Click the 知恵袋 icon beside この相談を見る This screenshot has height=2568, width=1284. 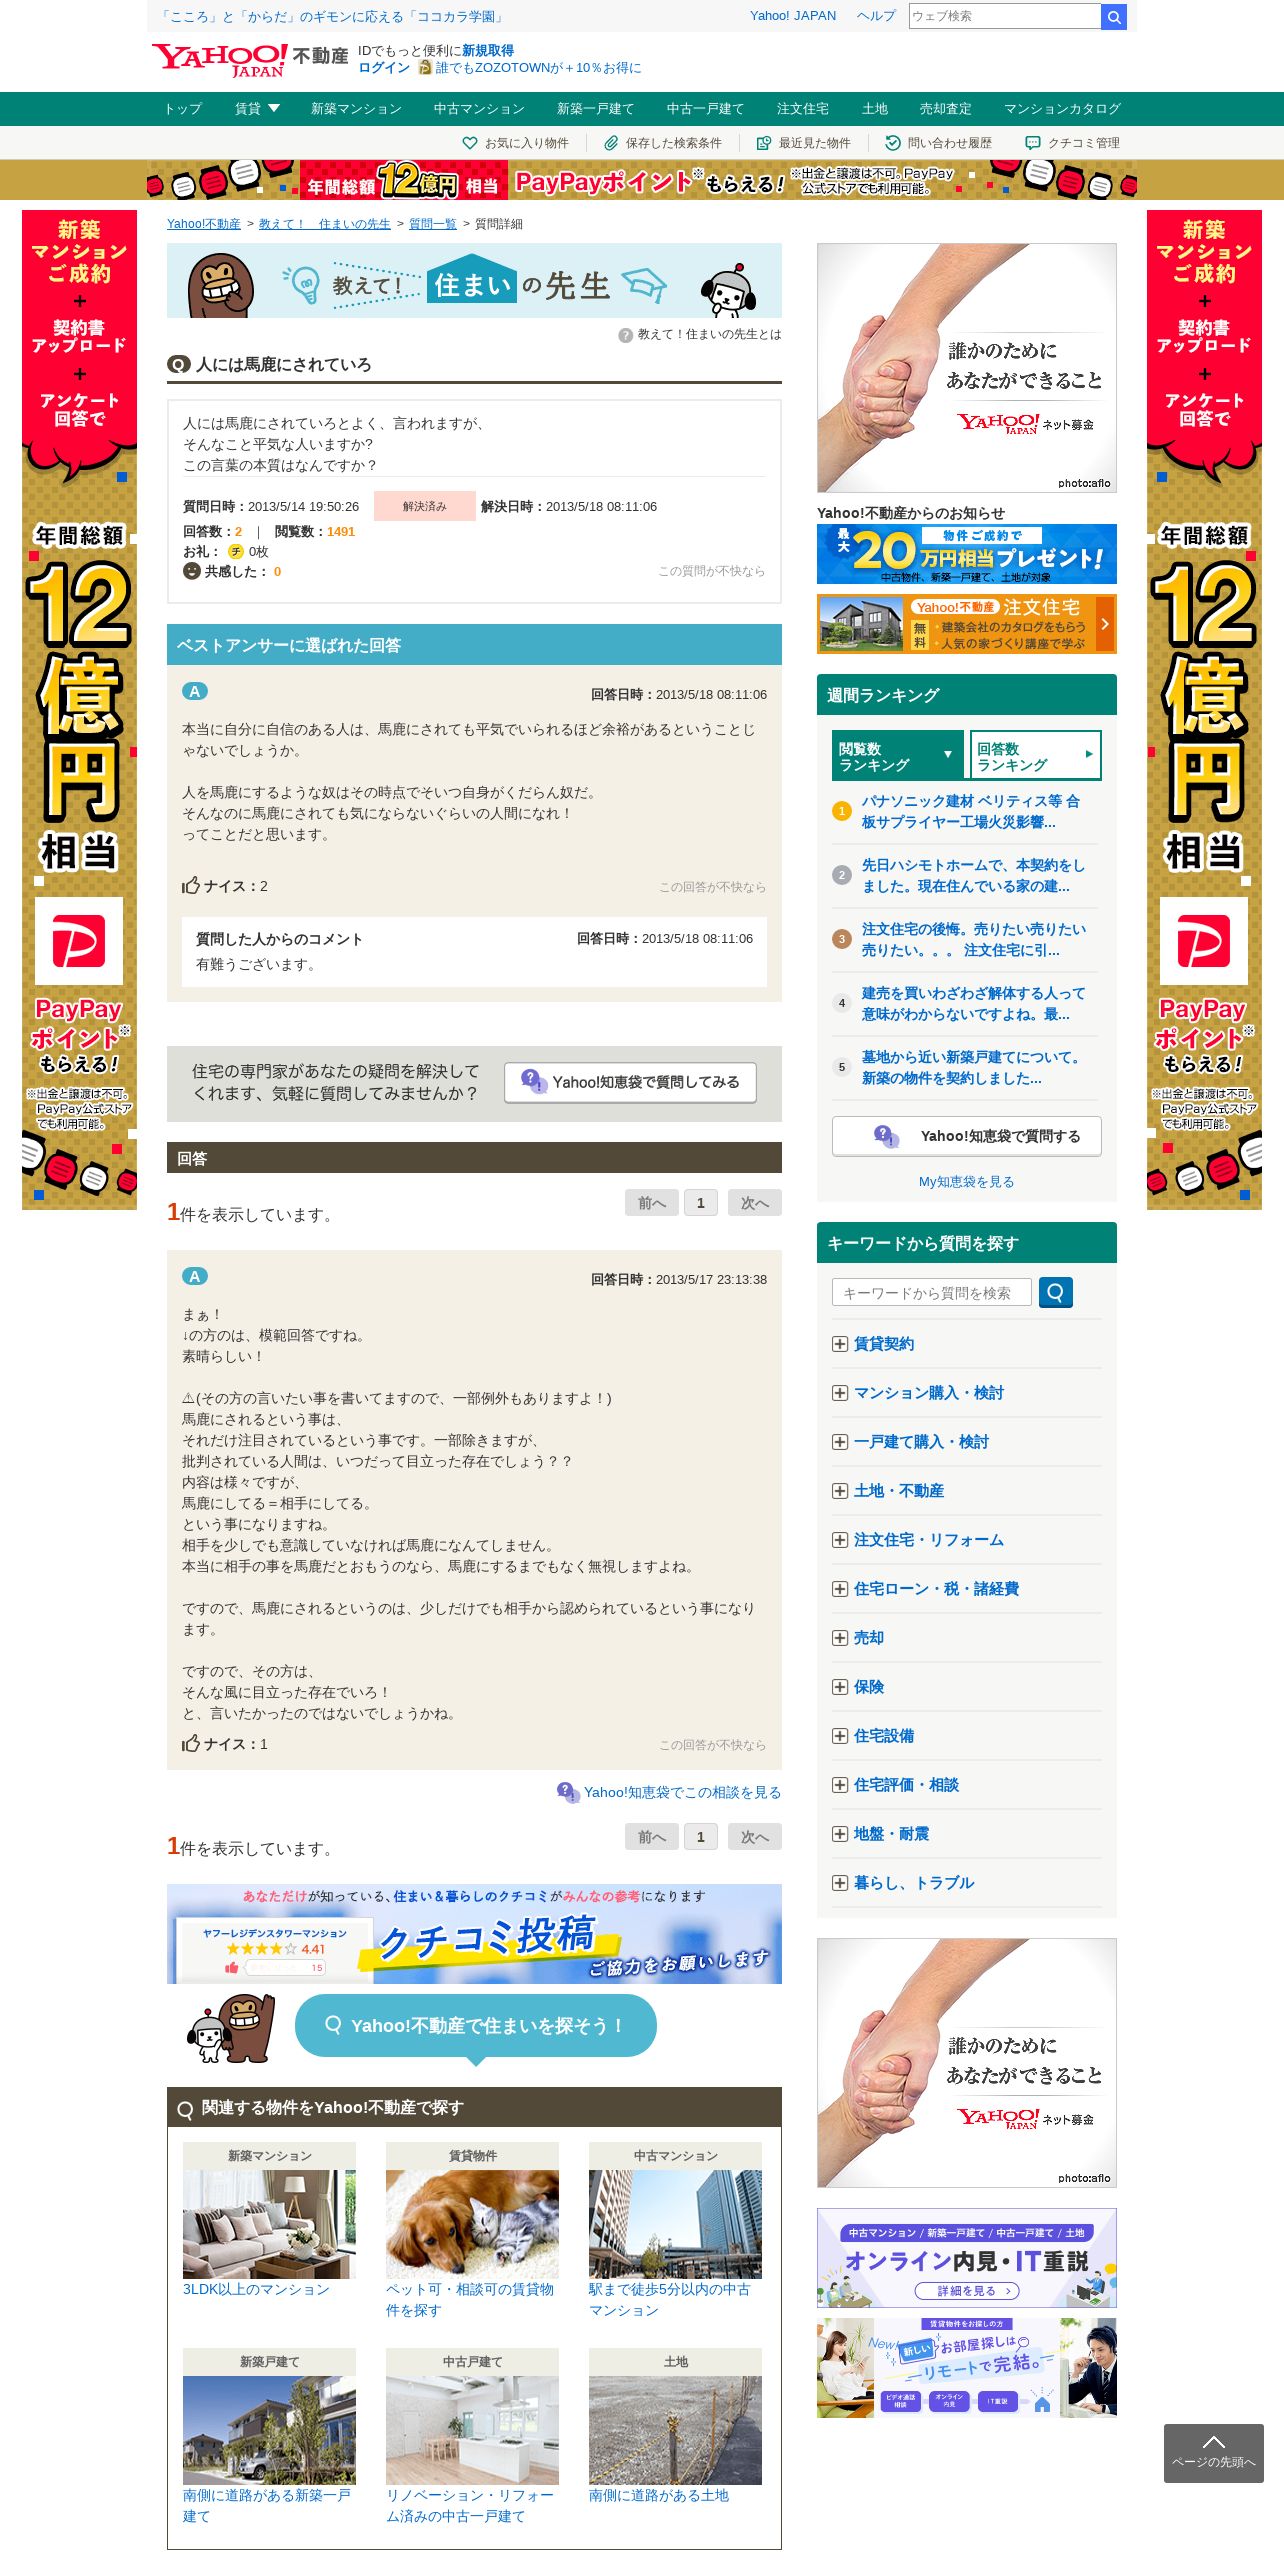(x=568, y=1792)
